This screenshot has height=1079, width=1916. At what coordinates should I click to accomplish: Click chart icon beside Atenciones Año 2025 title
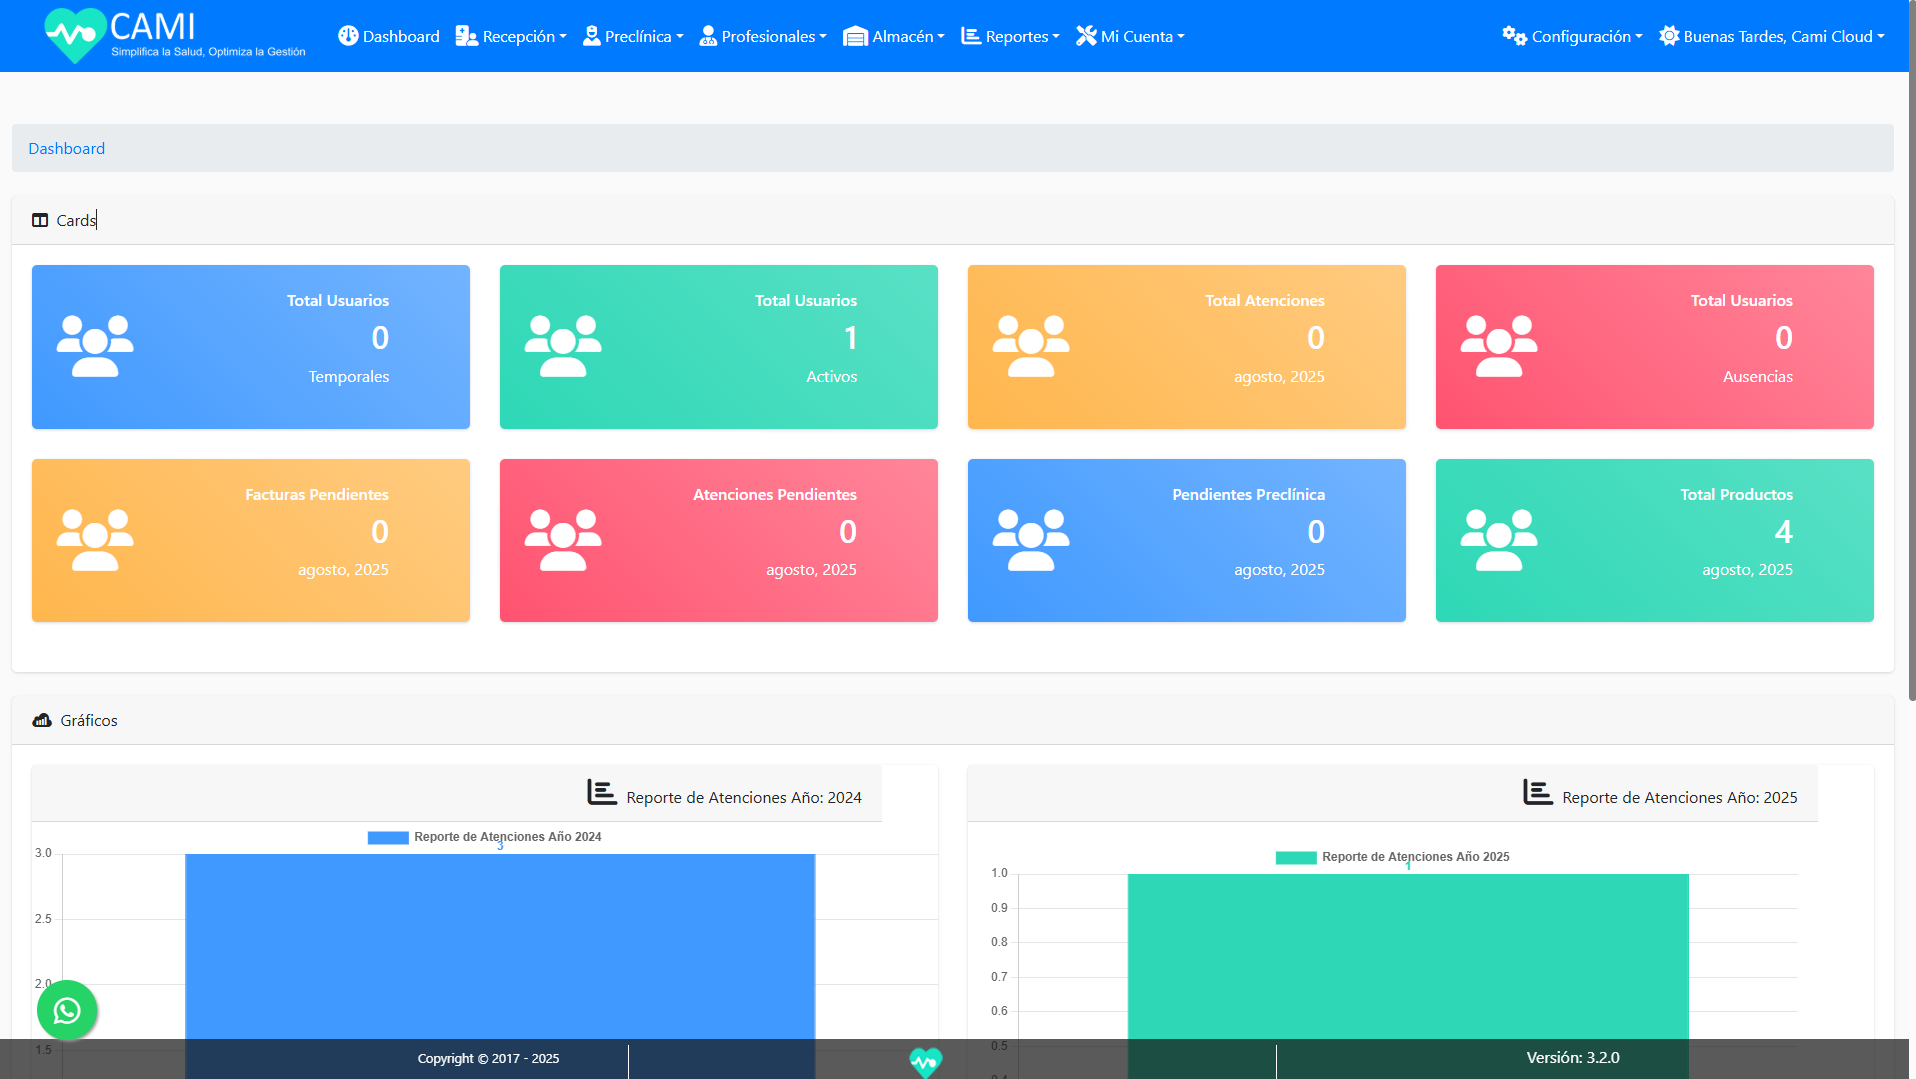coord(1537,793)
